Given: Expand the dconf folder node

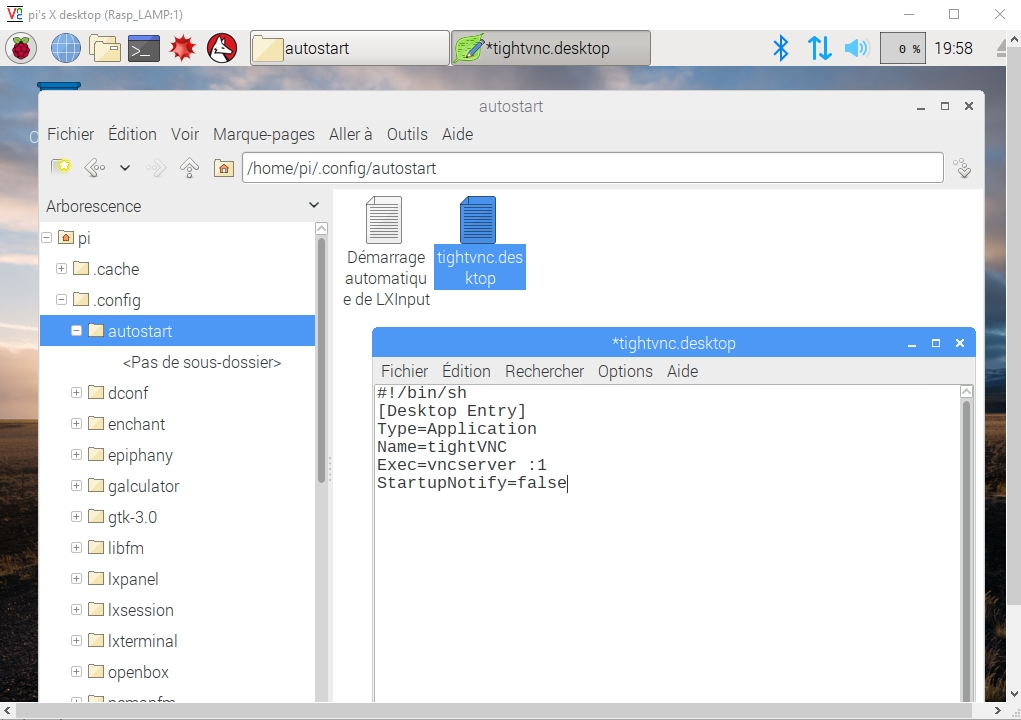Looking at the screenshot, I should [76, 393].
